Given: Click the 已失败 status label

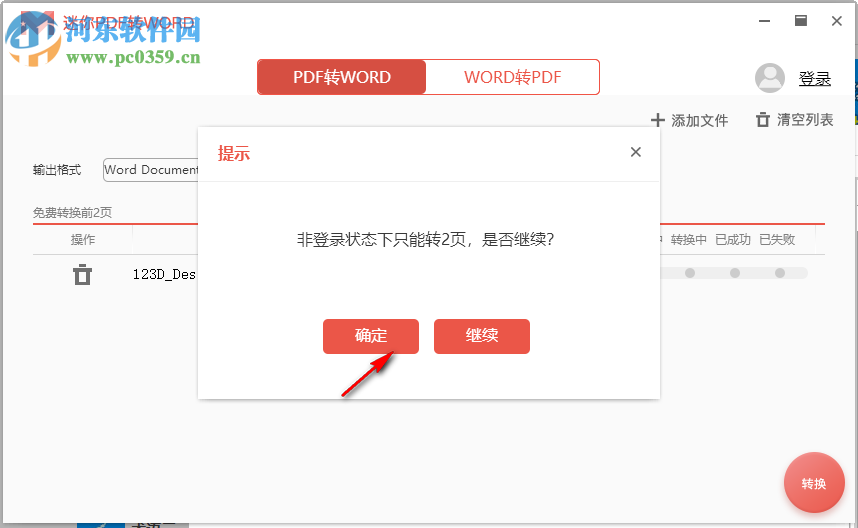Looking at the screenshot, I should [777, 240].
